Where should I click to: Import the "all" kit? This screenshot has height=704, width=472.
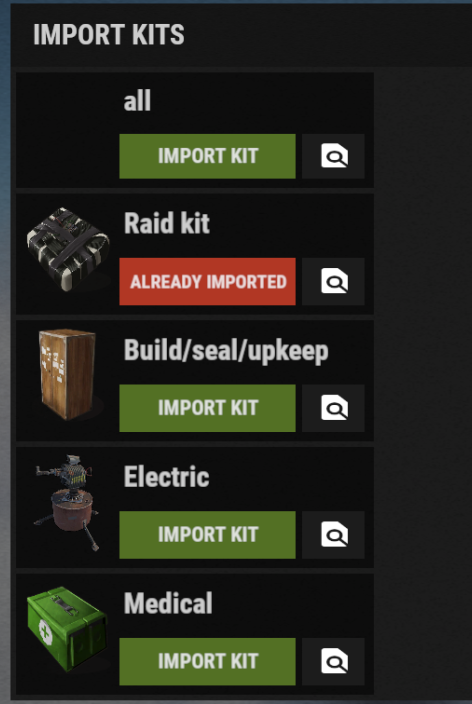click(x=207, y=156)
